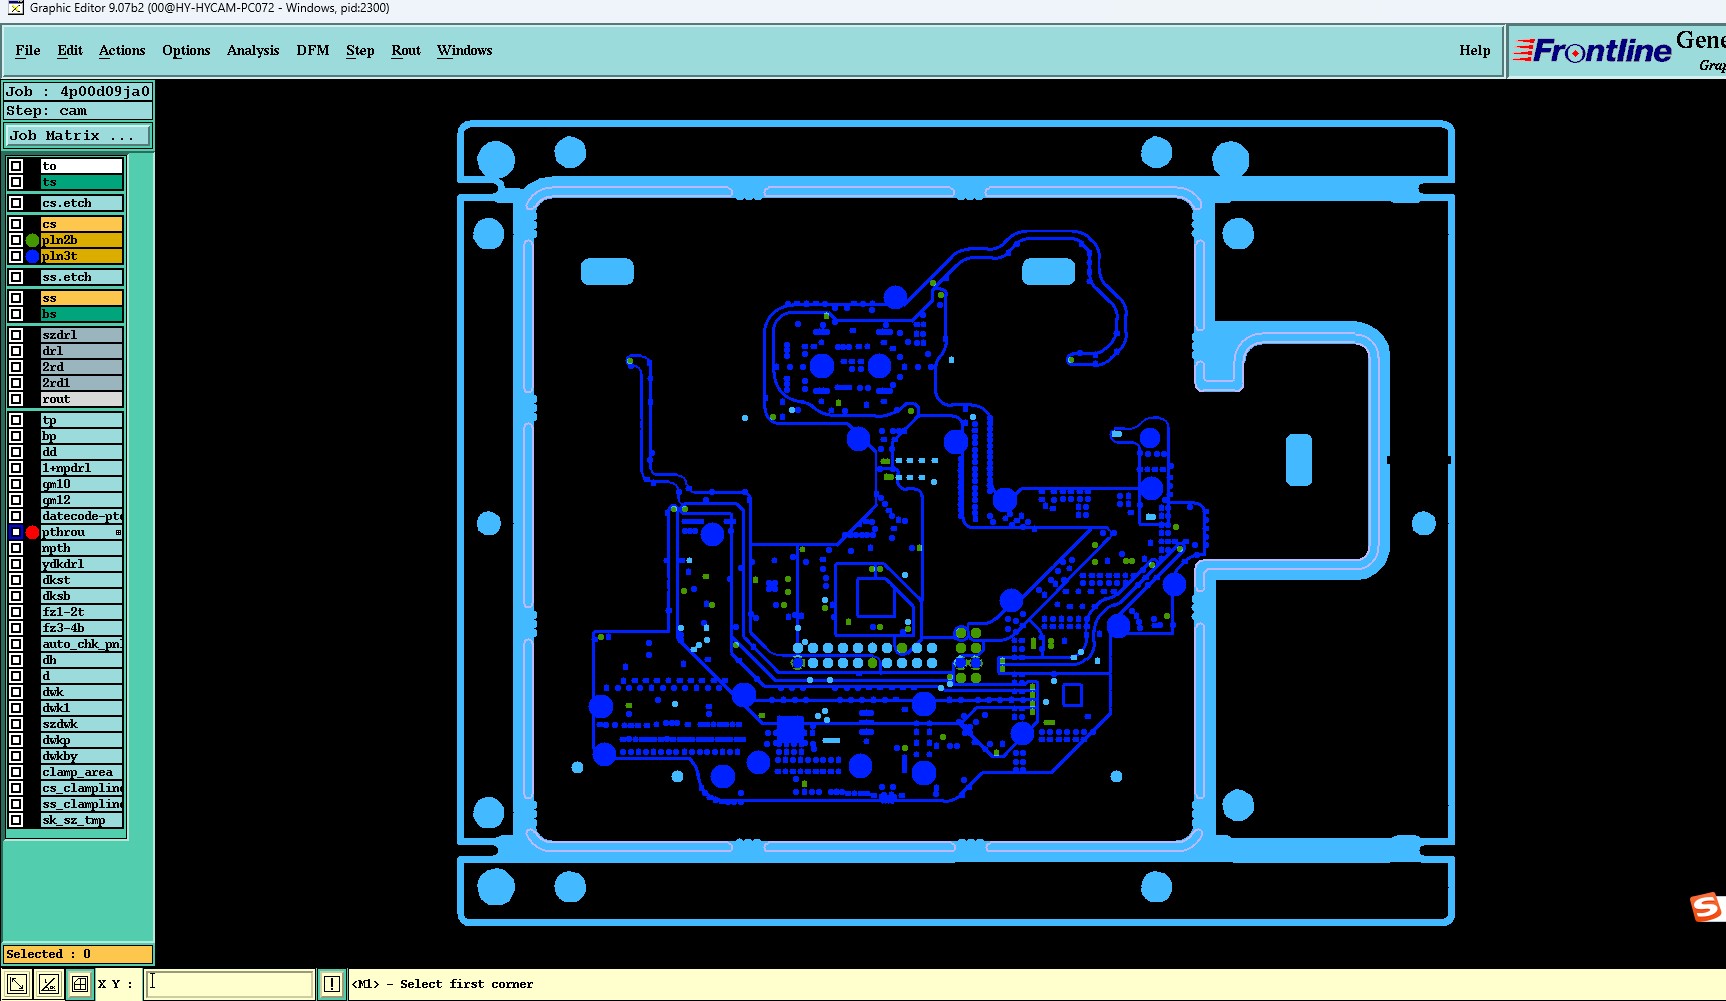The width and height of the screenshot is (1726, 1001).
Task: Toggle the pthrou layer checkbox
Action: (x=16, y=532)
